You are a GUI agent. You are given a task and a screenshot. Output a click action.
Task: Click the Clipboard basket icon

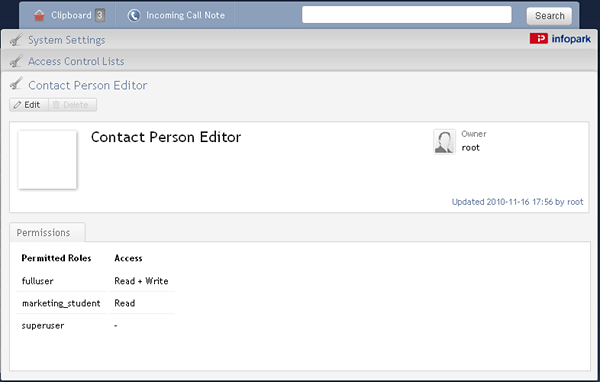pos(39,15)
